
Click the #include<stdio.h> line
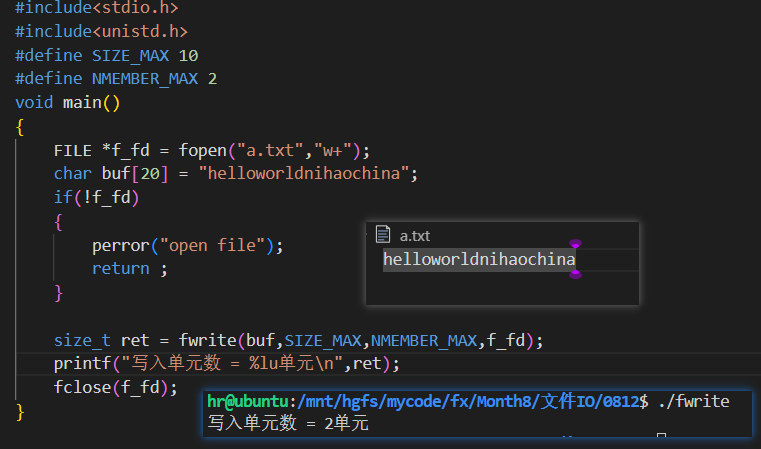pyautogui.click(x=97, y=7)
